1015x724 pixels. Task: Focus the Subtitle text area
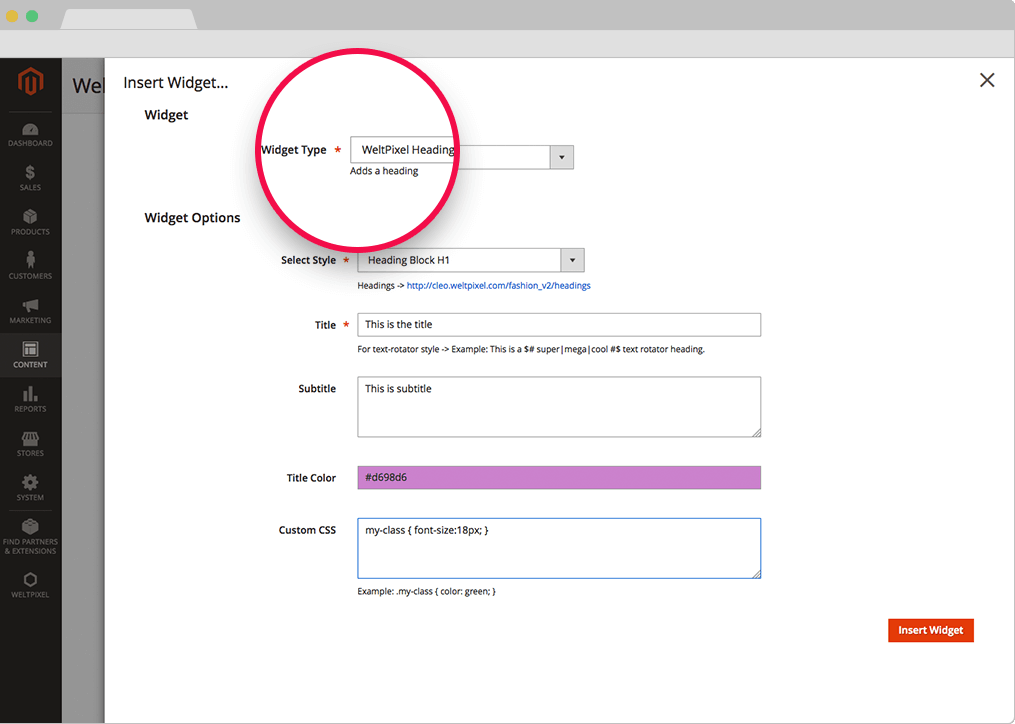(558, 406)
